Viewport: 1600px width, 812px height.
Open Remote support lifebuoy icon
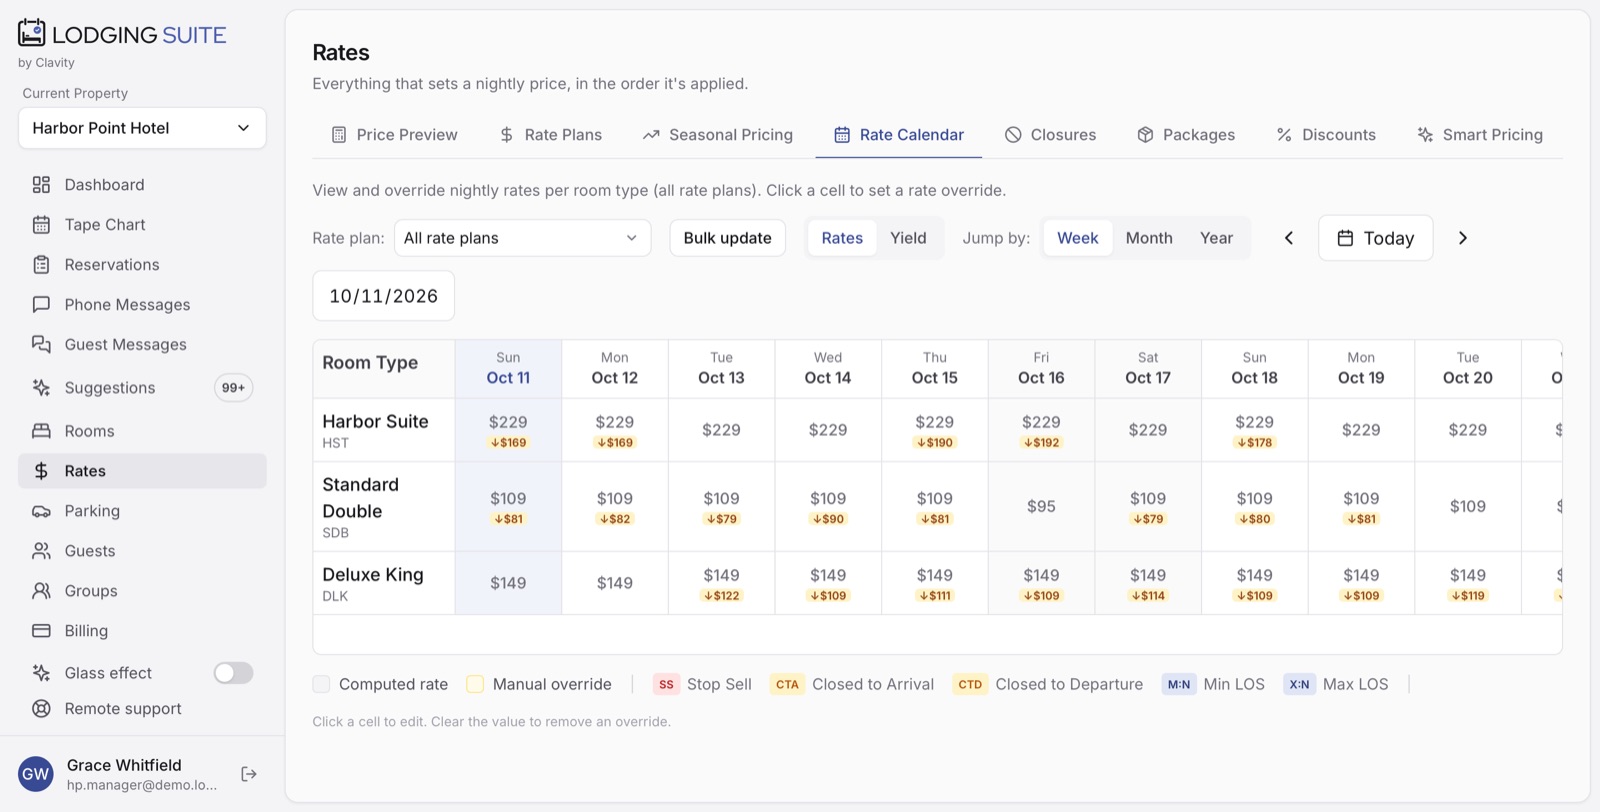point(41,709)
